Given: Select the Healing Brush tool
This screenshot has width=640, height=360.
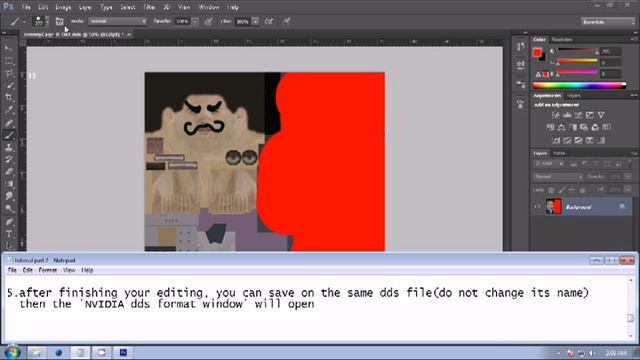Looking at the screenshot, I should click(9, 123).
